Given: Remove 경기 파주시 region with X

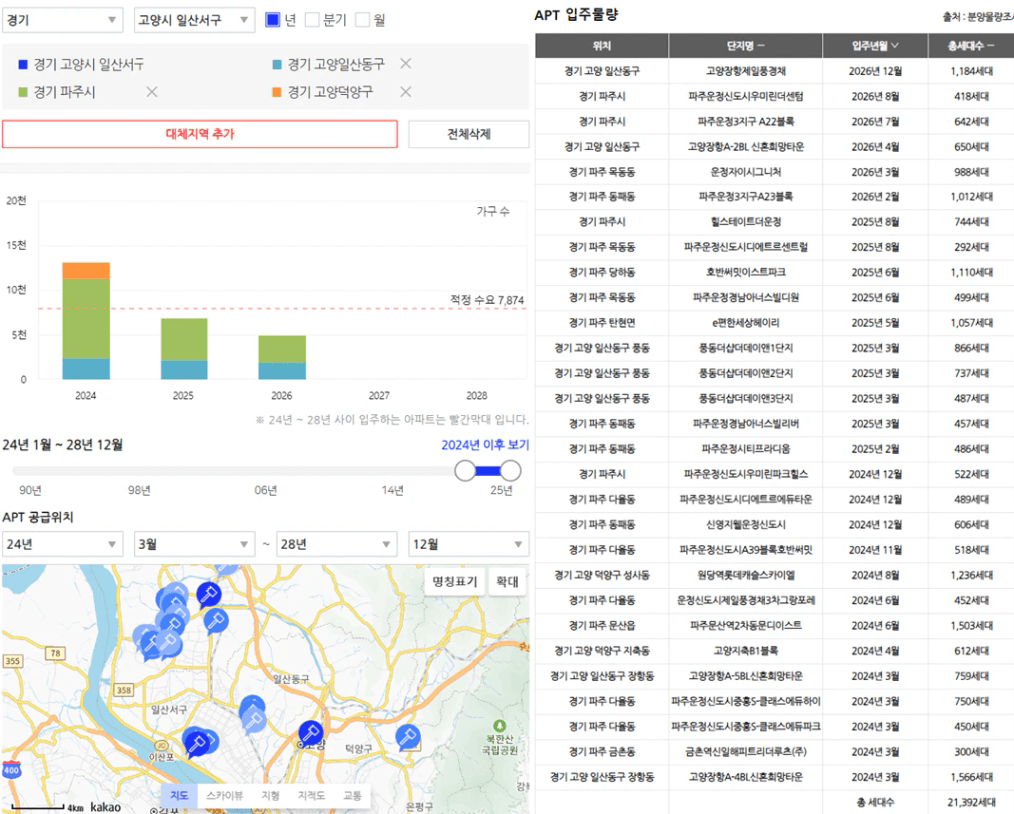Looking at the screenshot, I should click(x=151, y=92).
